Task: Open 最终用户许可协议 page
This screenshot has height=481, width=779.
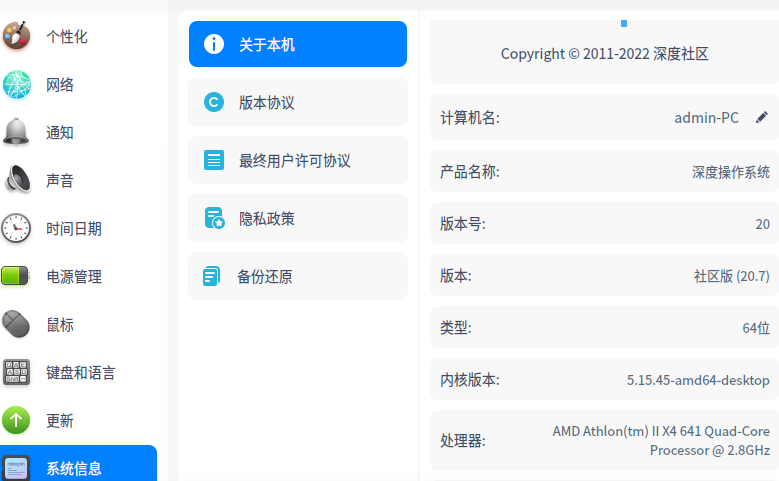Action: click(x=298, y=160)
